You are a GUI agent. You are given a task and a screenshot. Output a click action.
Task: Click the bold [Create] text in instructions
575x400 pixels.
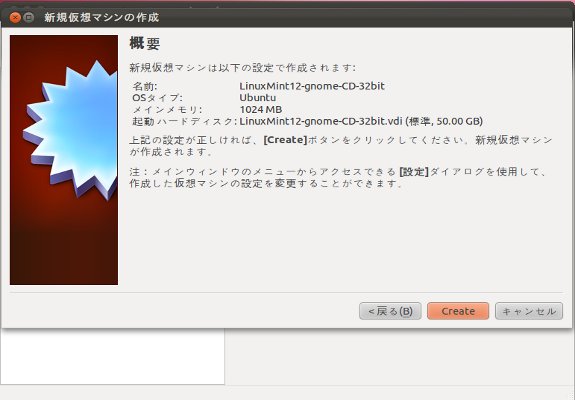coord(285,140)
